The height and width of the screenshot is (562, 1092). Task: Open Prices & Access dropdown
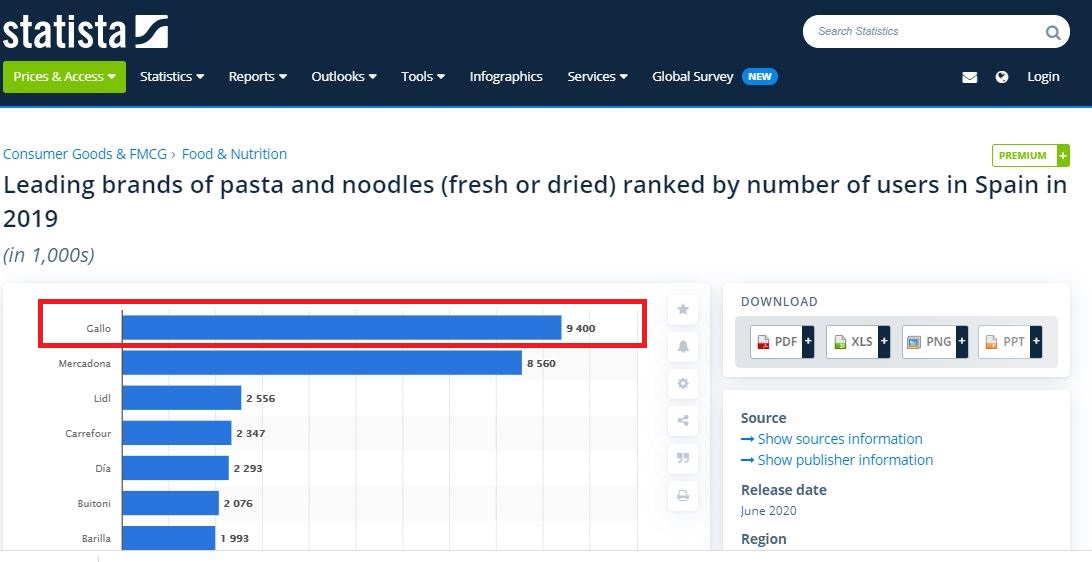coord(64,77)
